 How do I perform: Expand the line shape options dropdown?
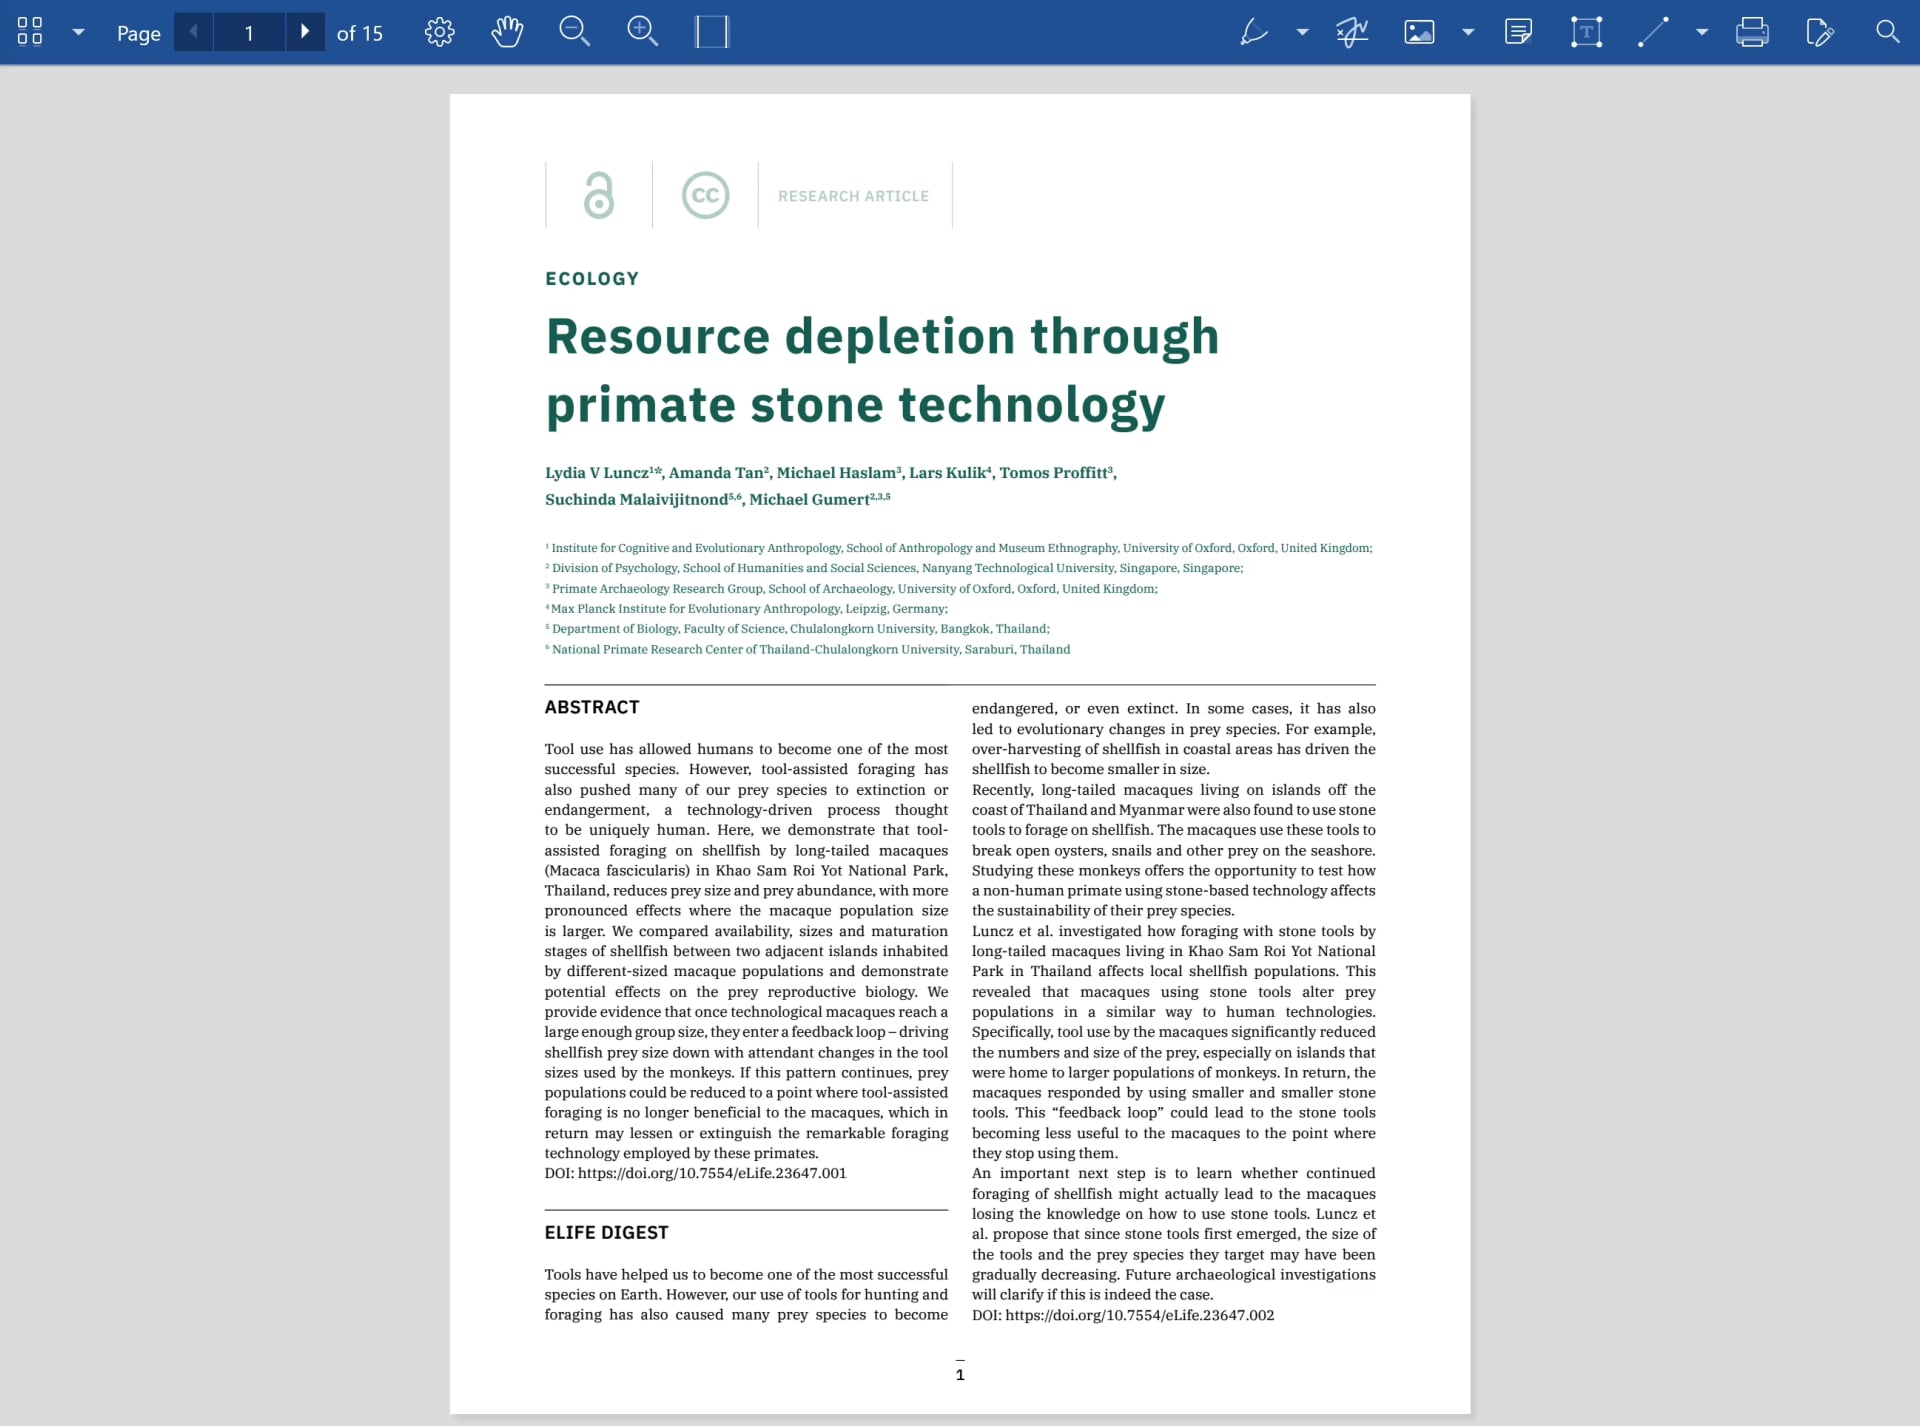pyautogui.click(x=1702, y=32)
